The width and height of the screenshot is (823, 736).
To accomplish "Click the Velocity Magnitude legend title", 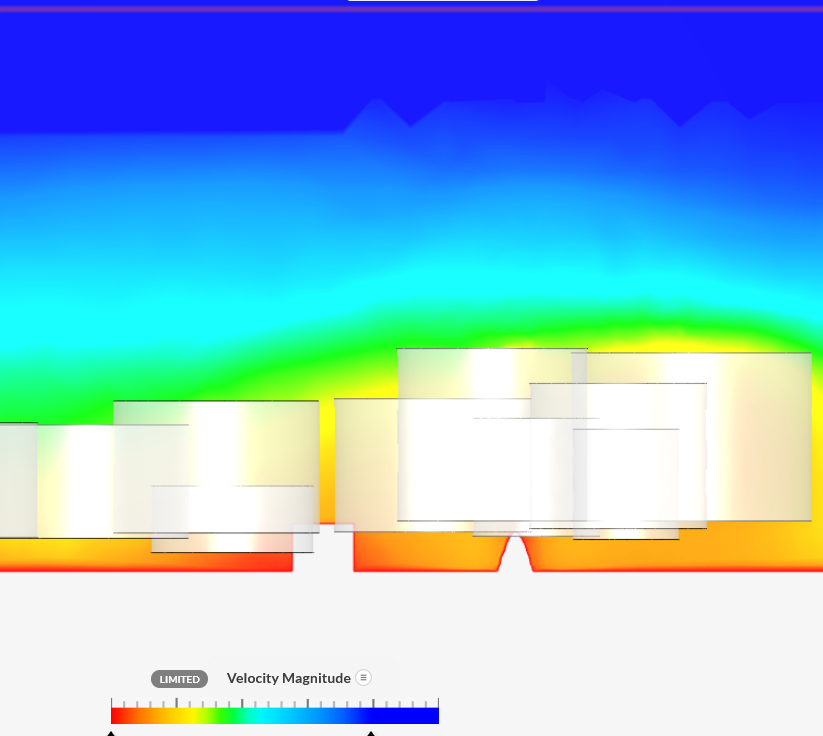I will [288, 678].
